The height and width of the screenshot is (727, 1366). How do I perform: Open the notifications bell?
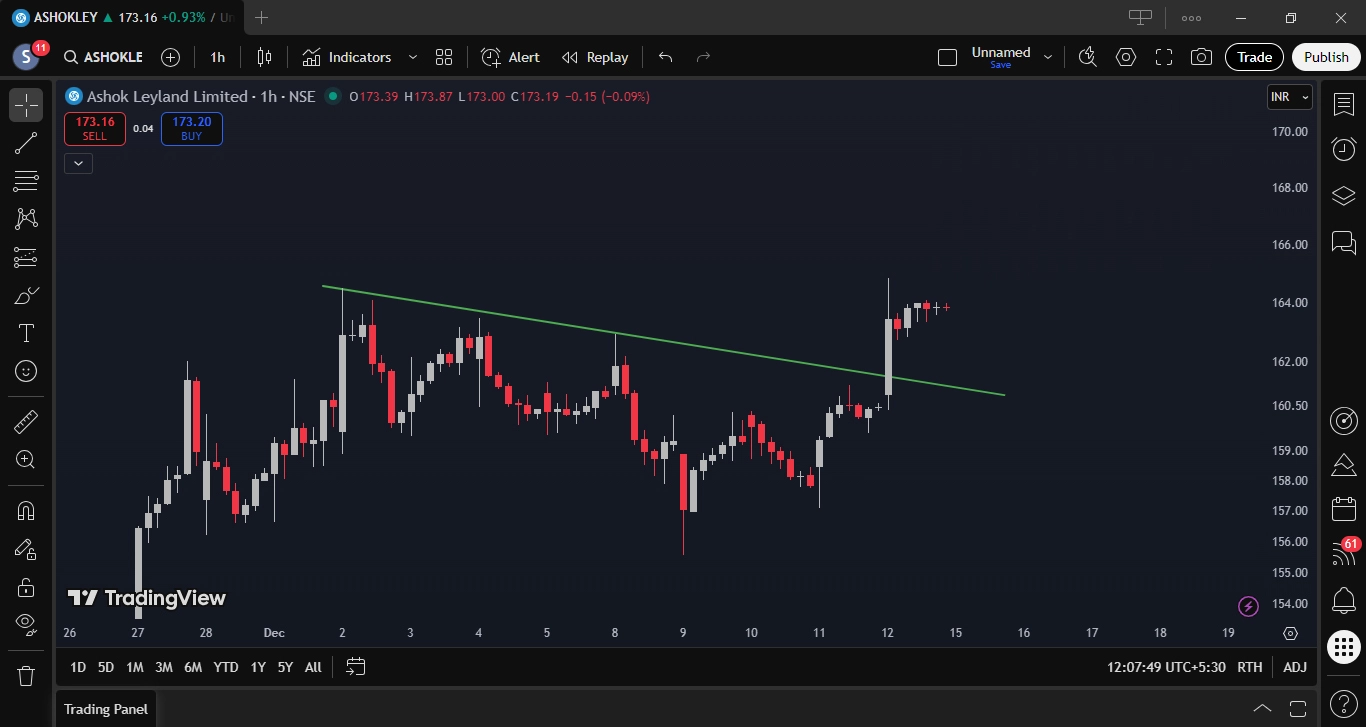(1344, 601)
